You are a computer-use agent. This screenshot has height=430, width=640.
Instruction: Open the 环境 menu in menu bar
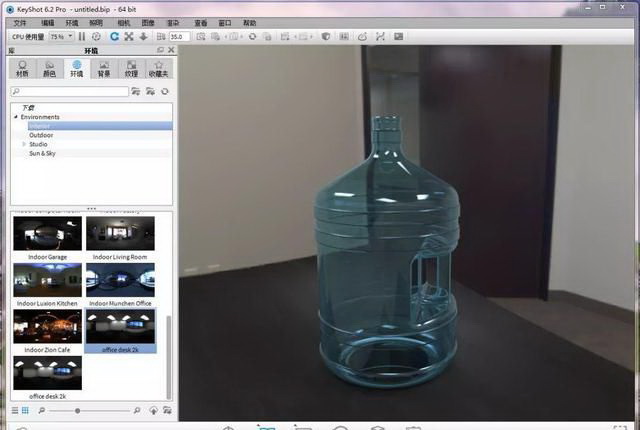click(x=72, y=23)
